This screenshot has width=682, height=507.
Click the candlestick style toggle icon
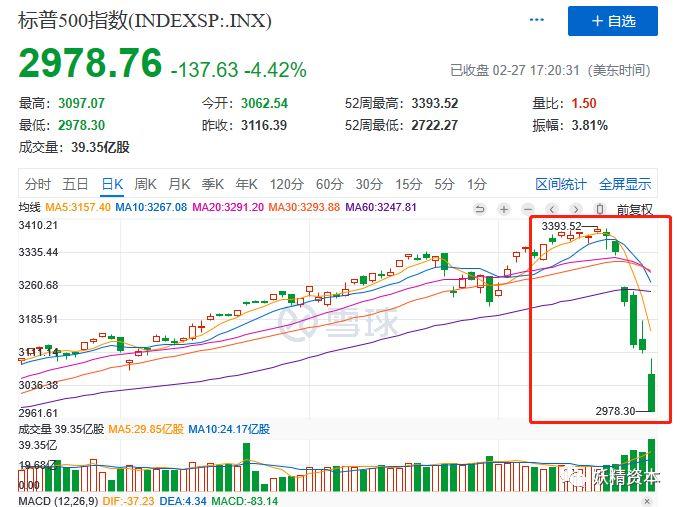point(598,208)
